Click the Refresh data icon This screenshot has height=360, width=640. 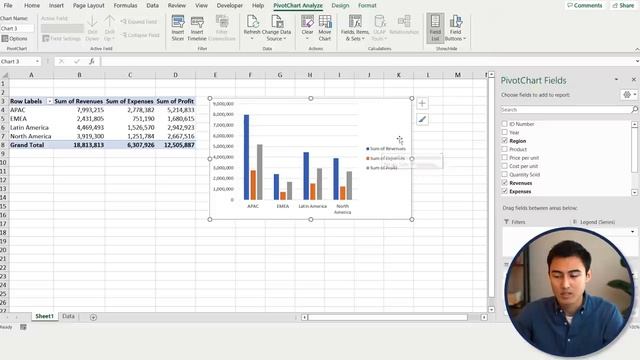tap(252, 22)
